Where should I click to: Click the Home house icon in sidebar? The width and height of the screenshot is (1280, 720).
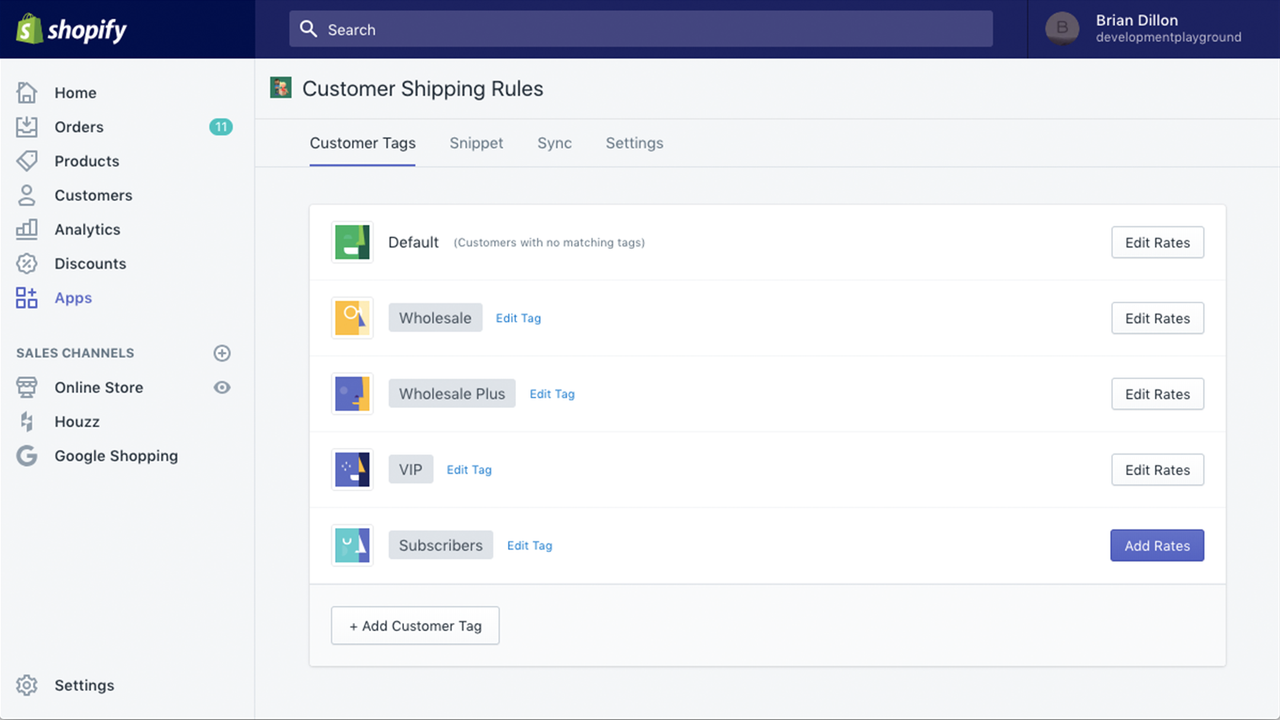(27, 93)
